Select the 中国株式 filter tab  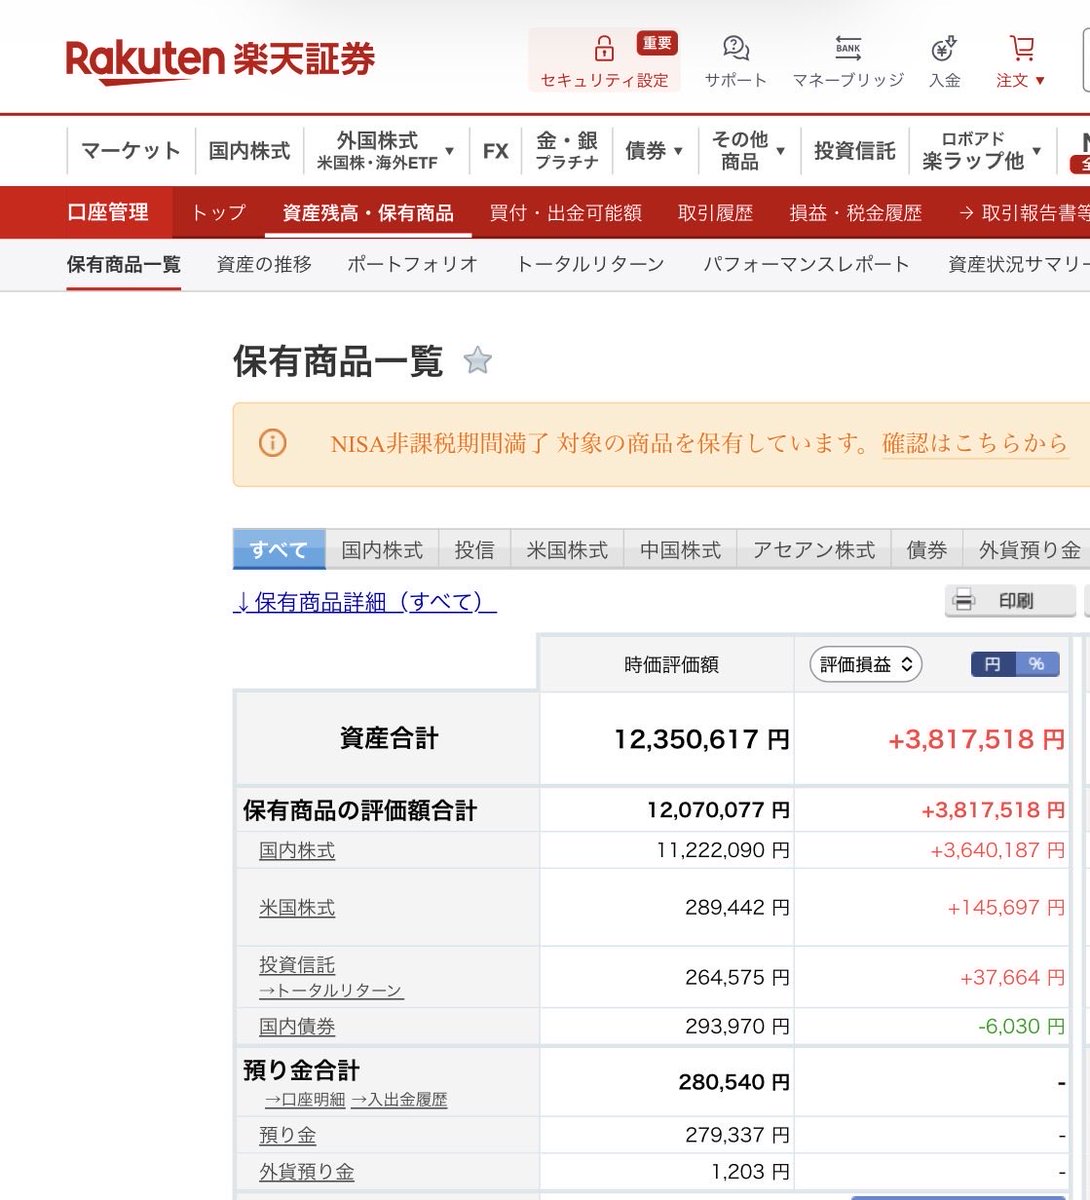680,550
